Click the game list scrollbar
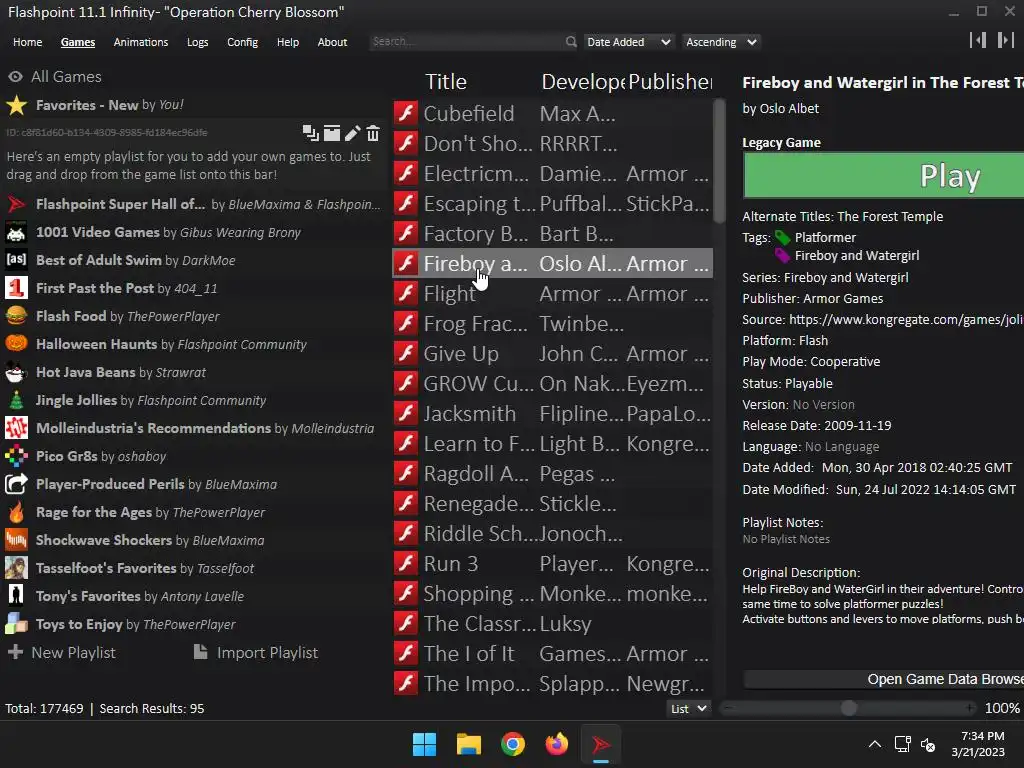The width and height of the screenshot is (1024, 768). (719, 161)
